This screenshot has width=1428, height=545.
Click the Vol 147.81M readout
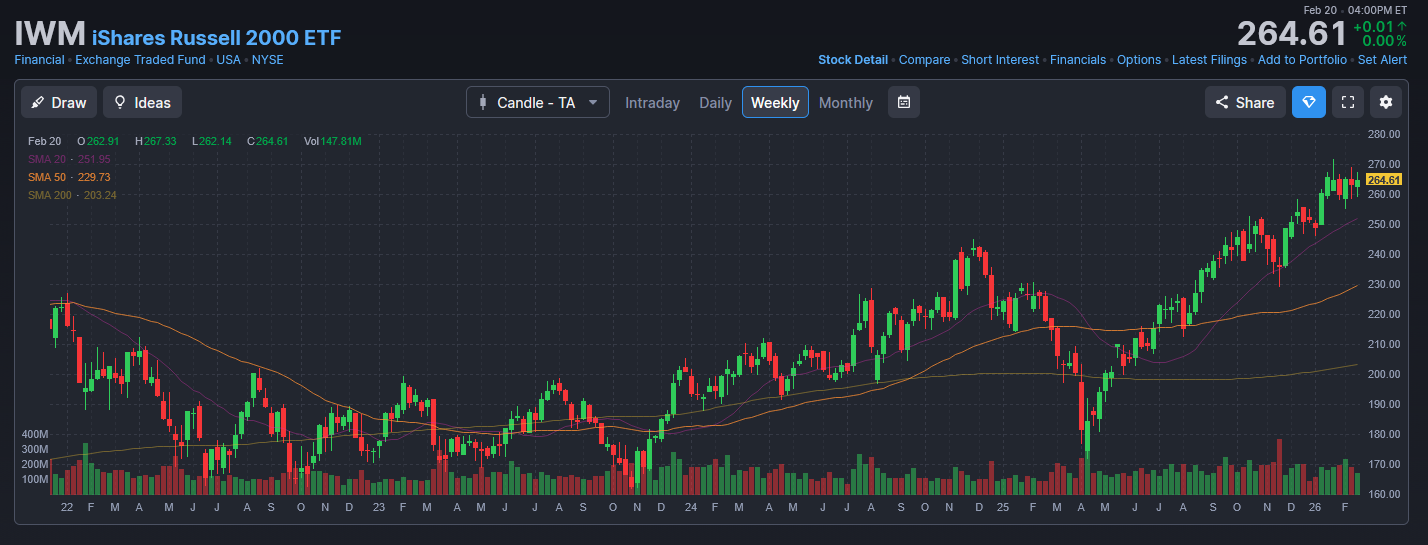[x=333, y=141]
